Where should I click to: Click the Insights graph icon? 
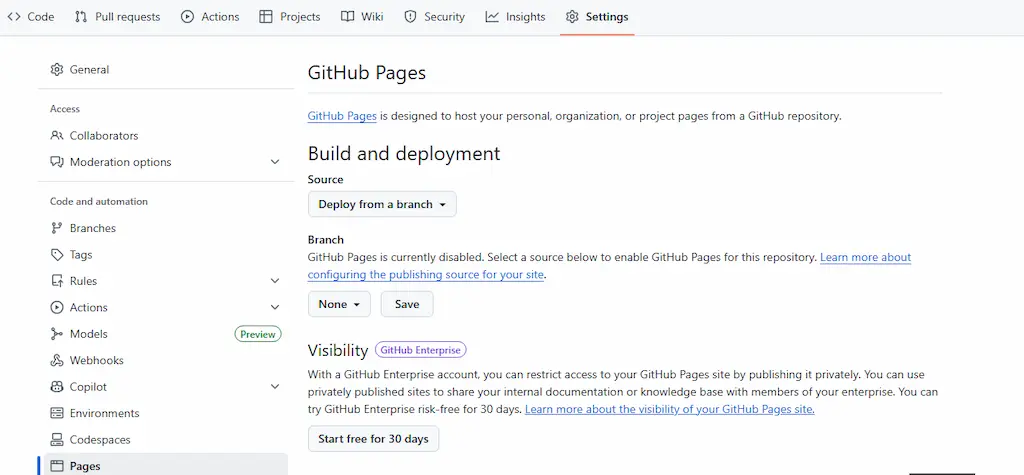492,17
